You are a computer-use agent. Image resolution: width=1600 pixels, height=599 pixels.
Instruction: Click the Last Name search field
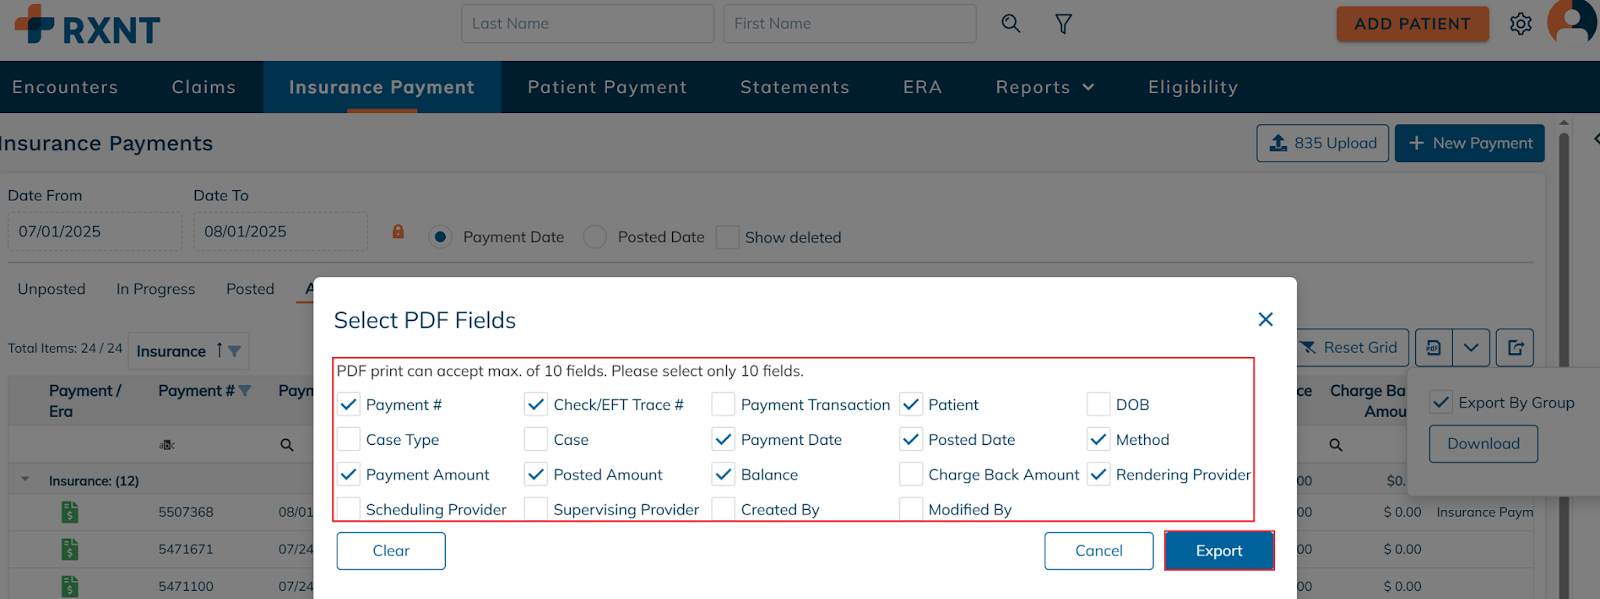coord(587,23)
